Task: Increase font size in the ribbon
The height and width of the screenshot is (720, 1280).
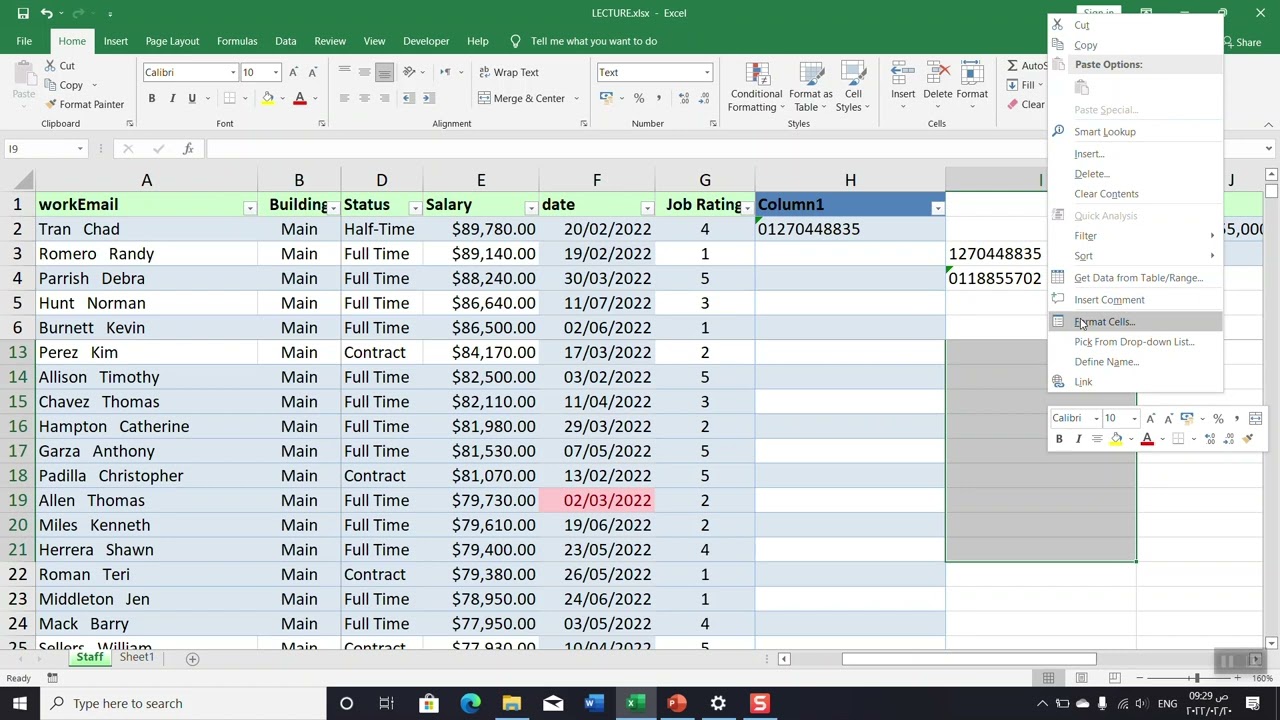Action: pyautogui.click(x=293, y=72)
